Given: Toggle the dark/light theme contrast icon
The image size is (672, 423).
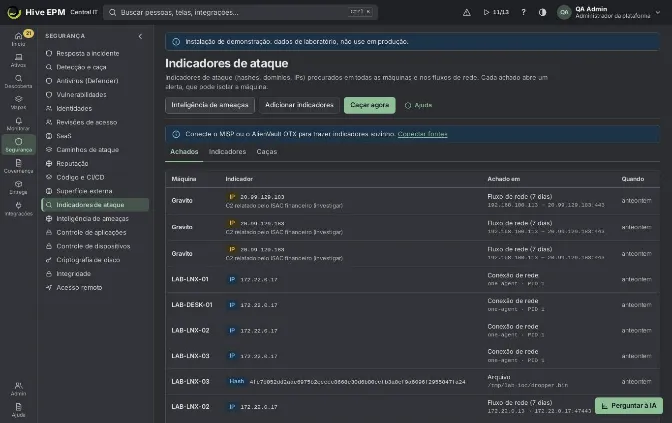Looking at the screenshot, I should tap(542, 12).
